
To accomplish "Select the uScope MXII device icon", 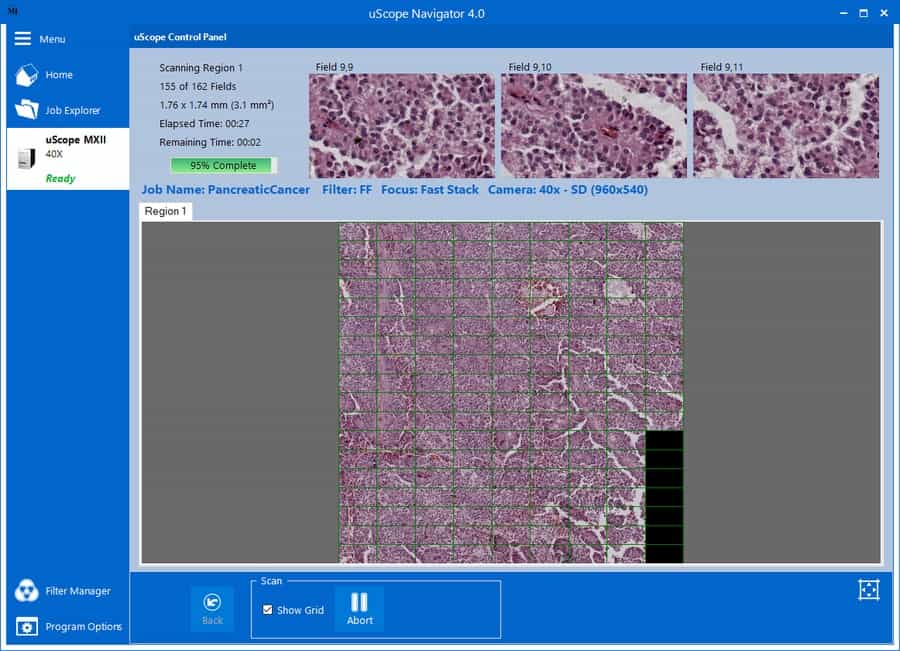I will coord(26,156).
